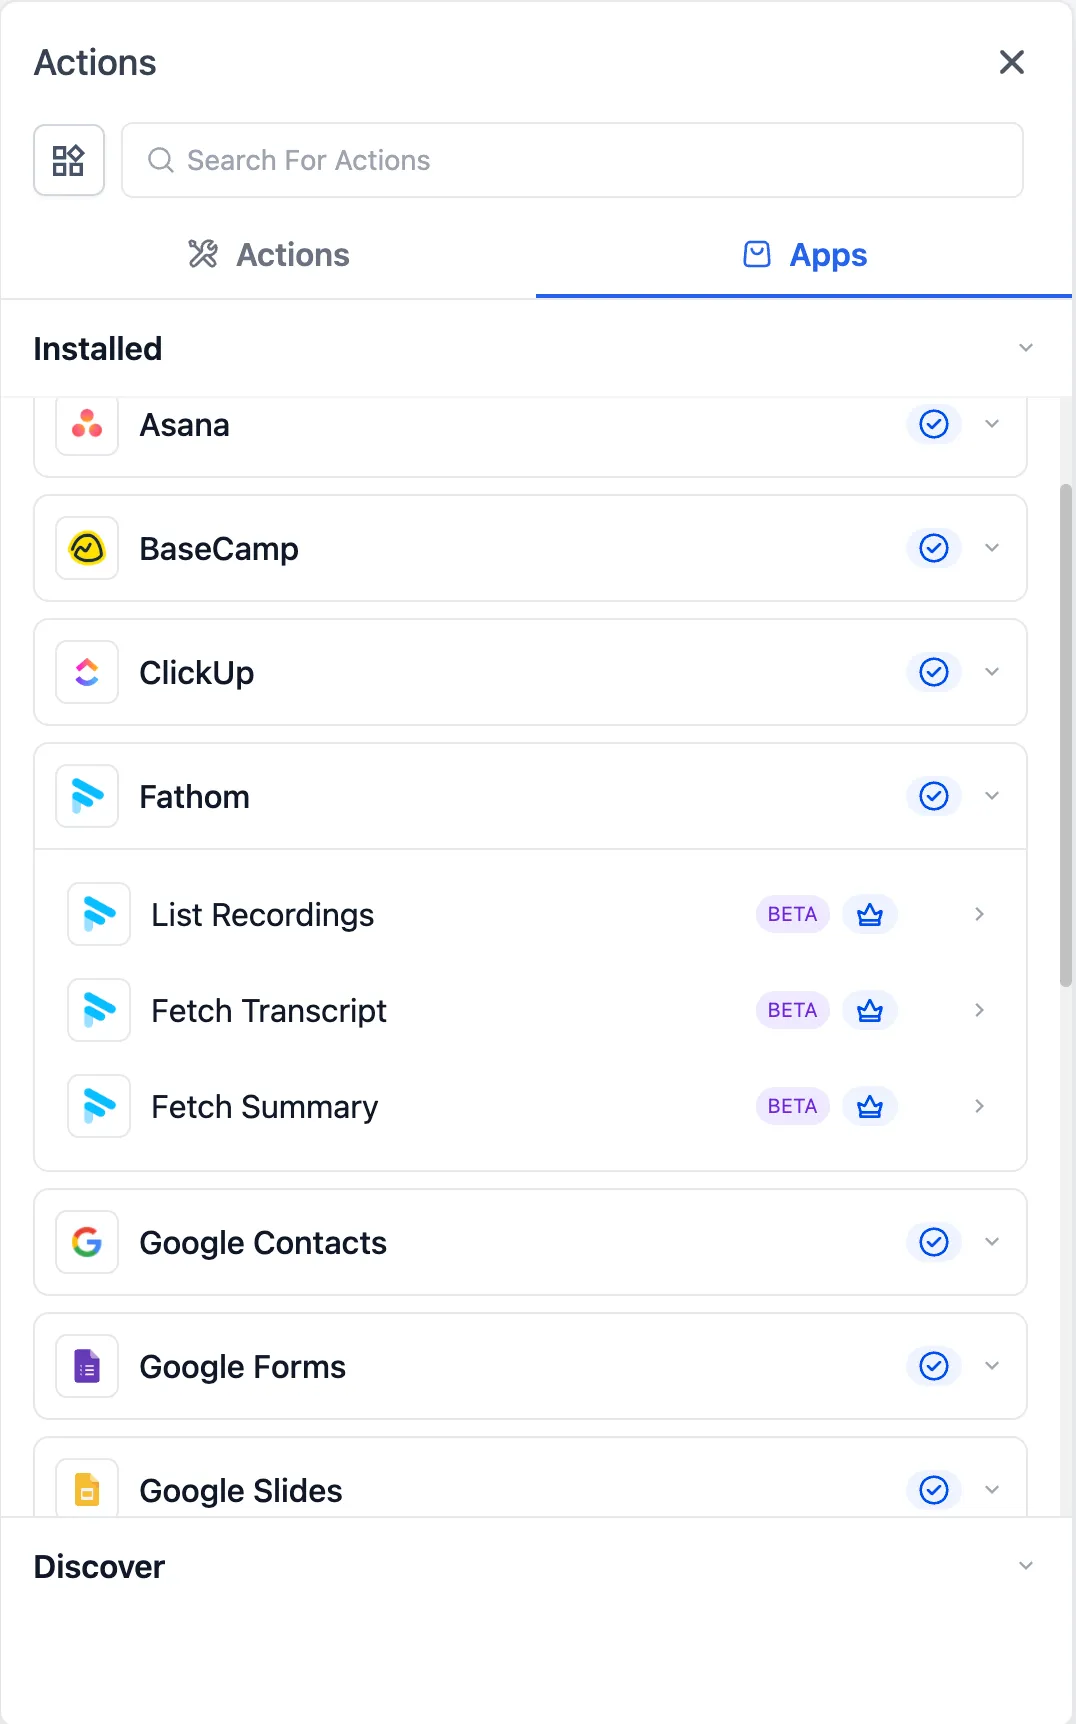Select the BaseCamp app icon
The image size is (1076, 1724).
pos(86,548)
